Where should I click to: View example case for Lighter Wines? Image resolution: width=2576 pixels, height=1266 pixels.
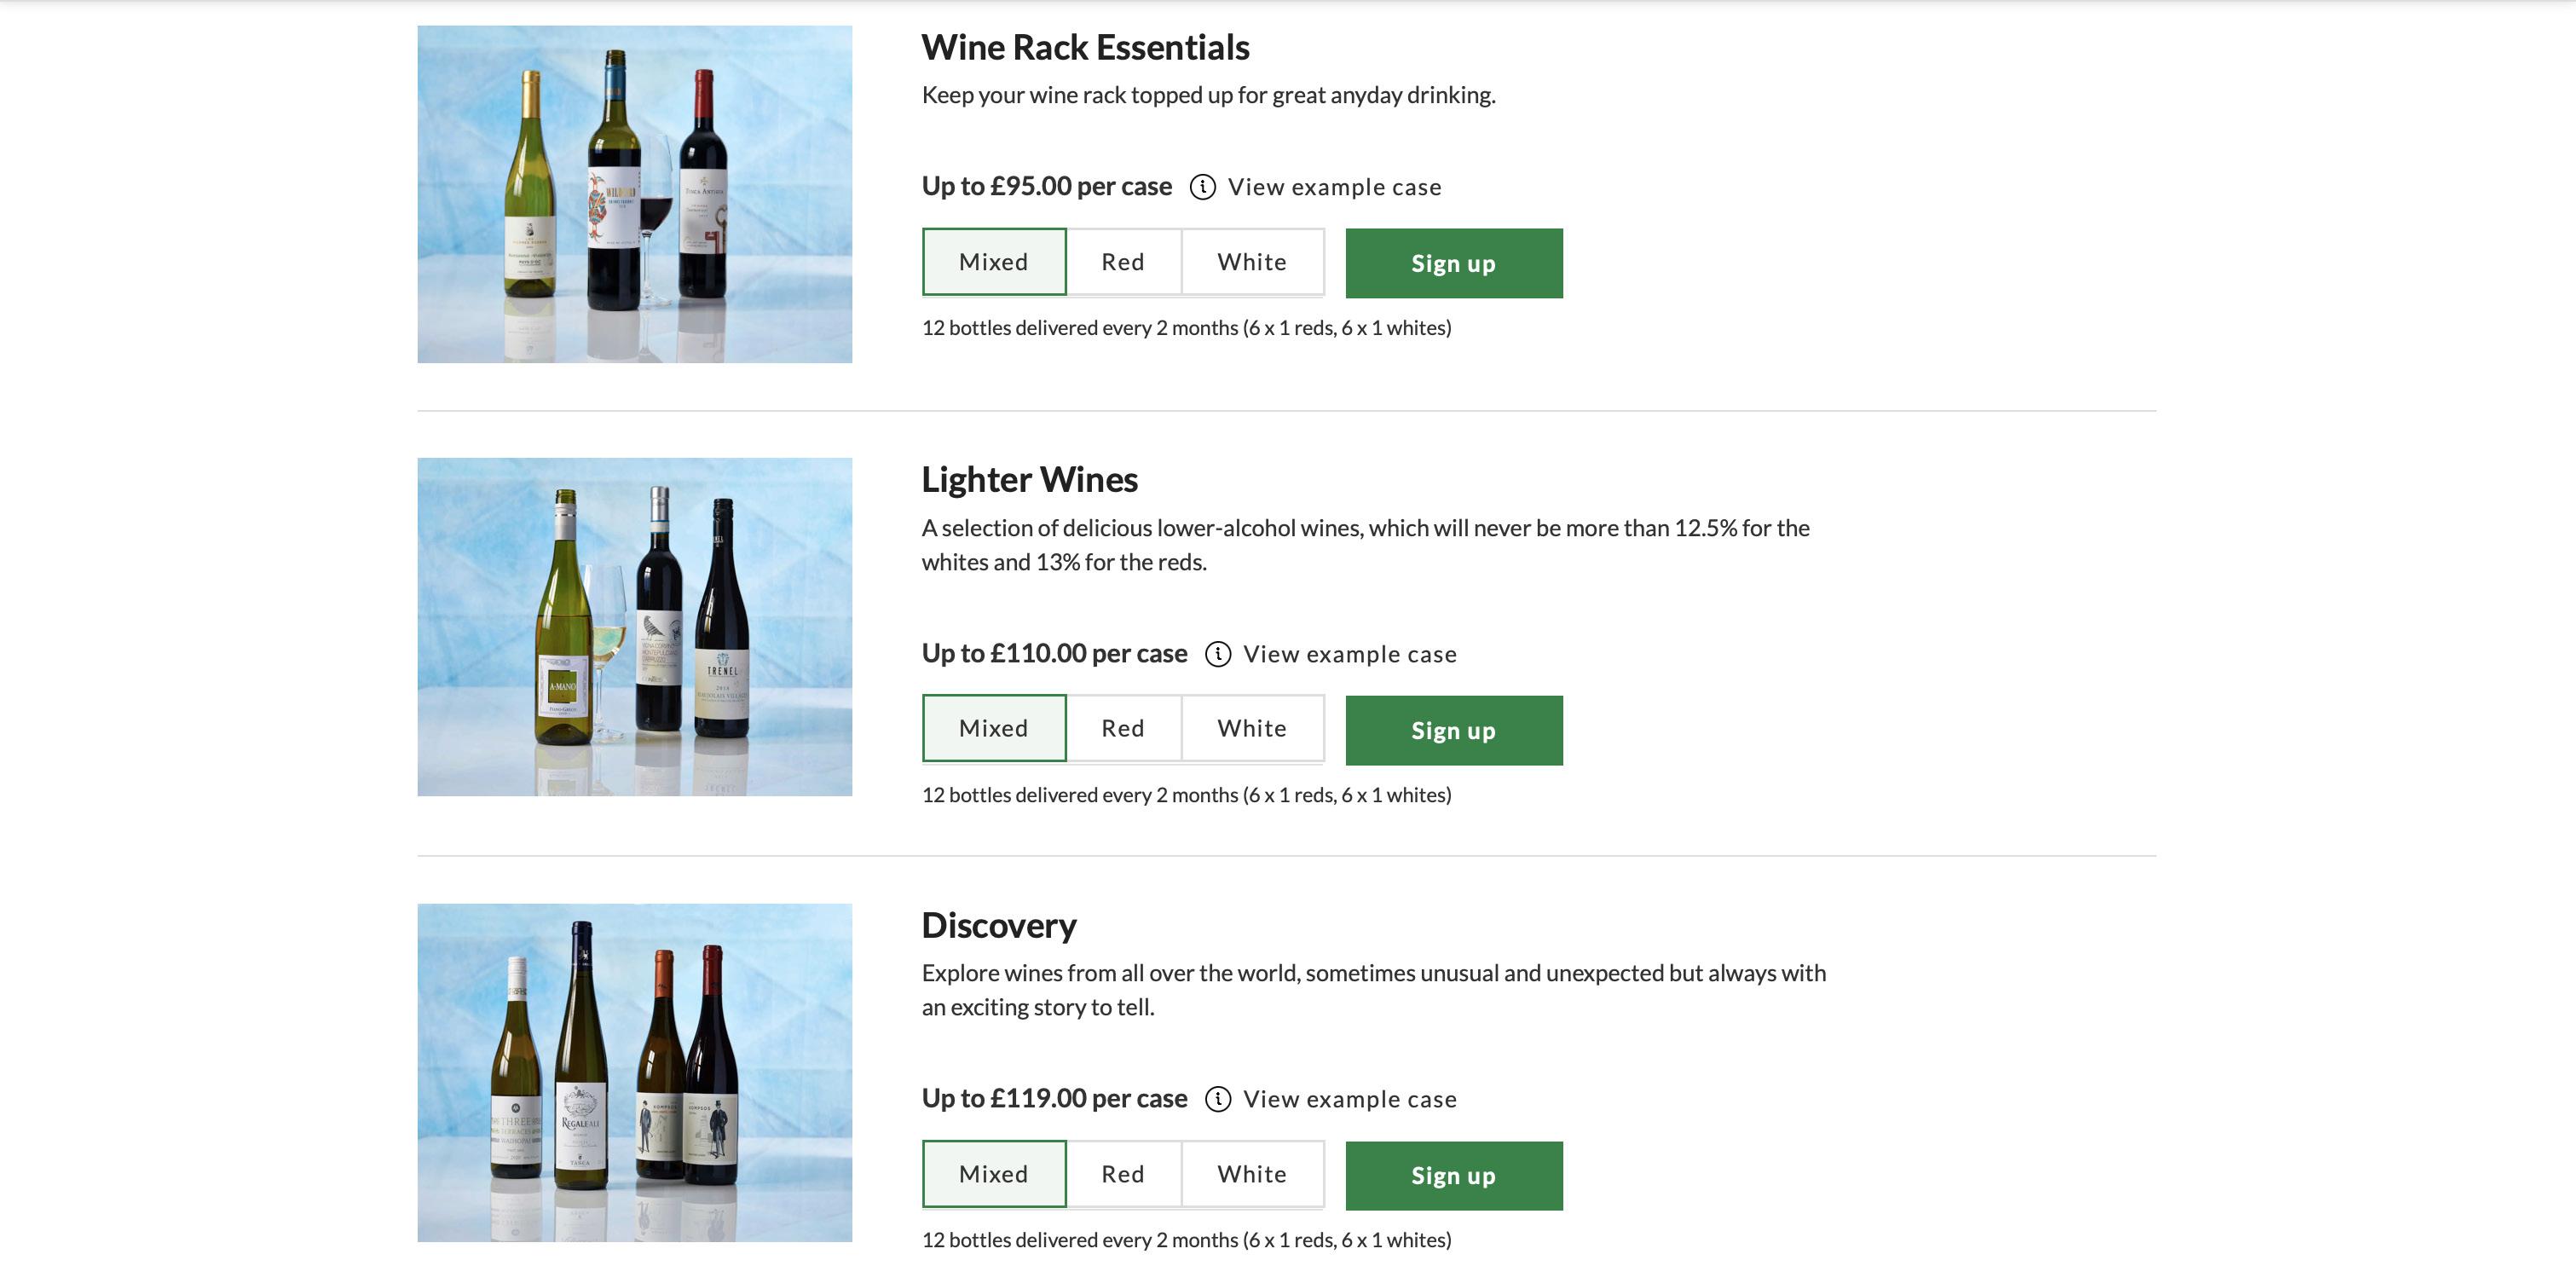coord(1349,654)
